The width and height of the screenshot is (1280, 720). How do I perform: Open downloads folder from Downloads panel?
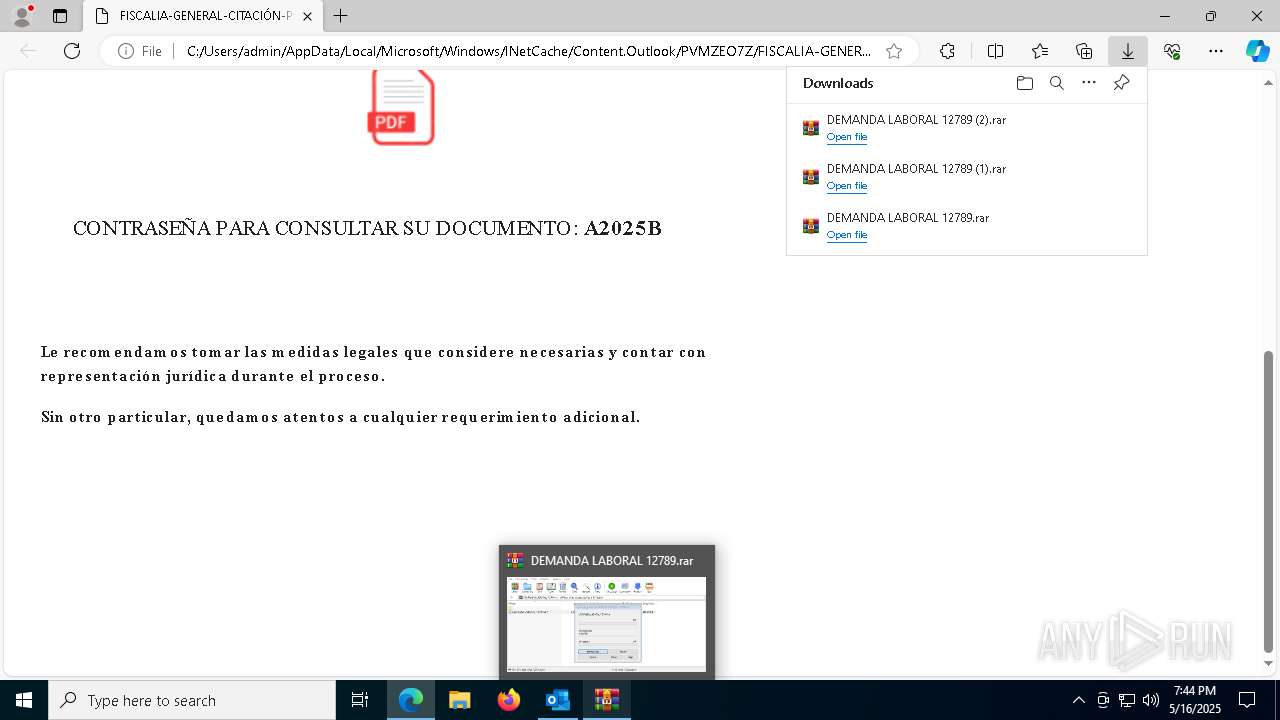coord(1024,83)
